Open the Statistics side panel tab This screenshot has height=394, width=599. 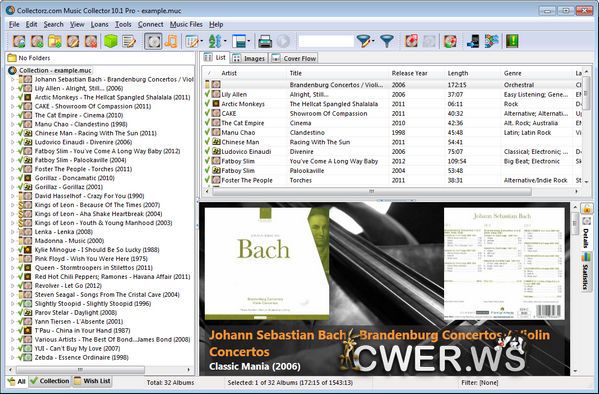586,272
